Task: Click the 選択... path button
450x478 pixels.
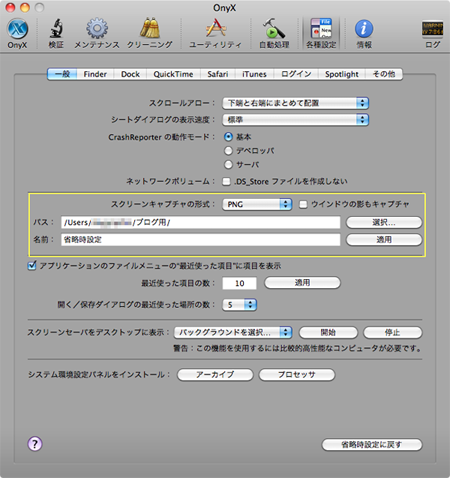Action: click(x=384, y=222)
